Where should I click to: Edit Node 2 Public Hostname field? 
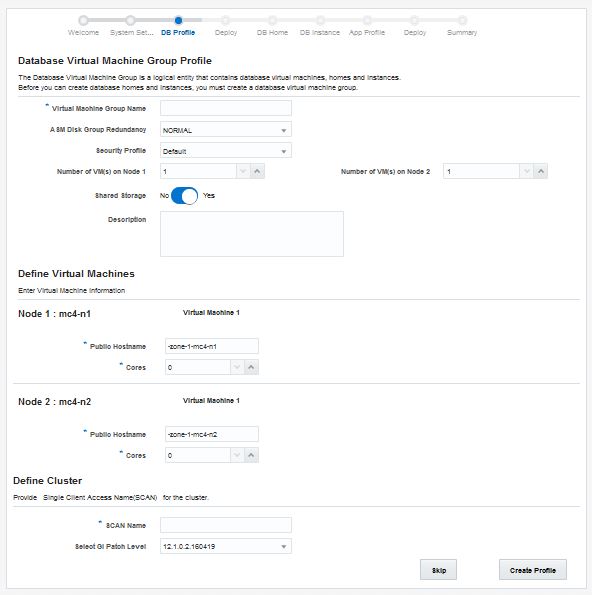tap(212, 434)
